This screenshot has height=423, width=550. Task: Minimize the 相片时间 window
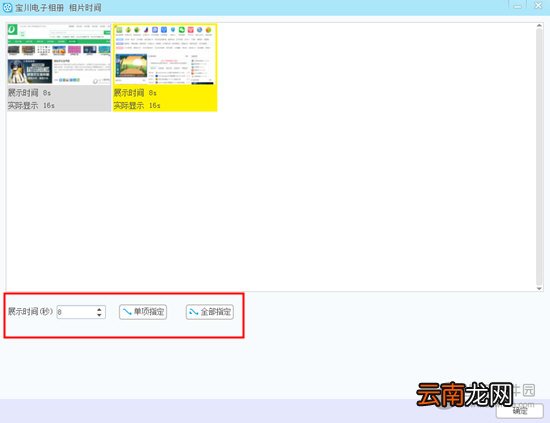click(x=518, y=6)
